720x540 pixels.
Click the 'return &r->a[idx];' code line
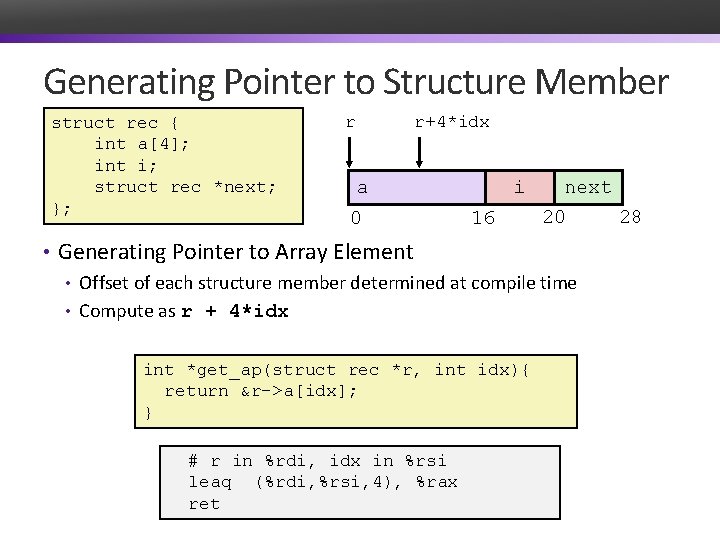(x=260, y=391)
